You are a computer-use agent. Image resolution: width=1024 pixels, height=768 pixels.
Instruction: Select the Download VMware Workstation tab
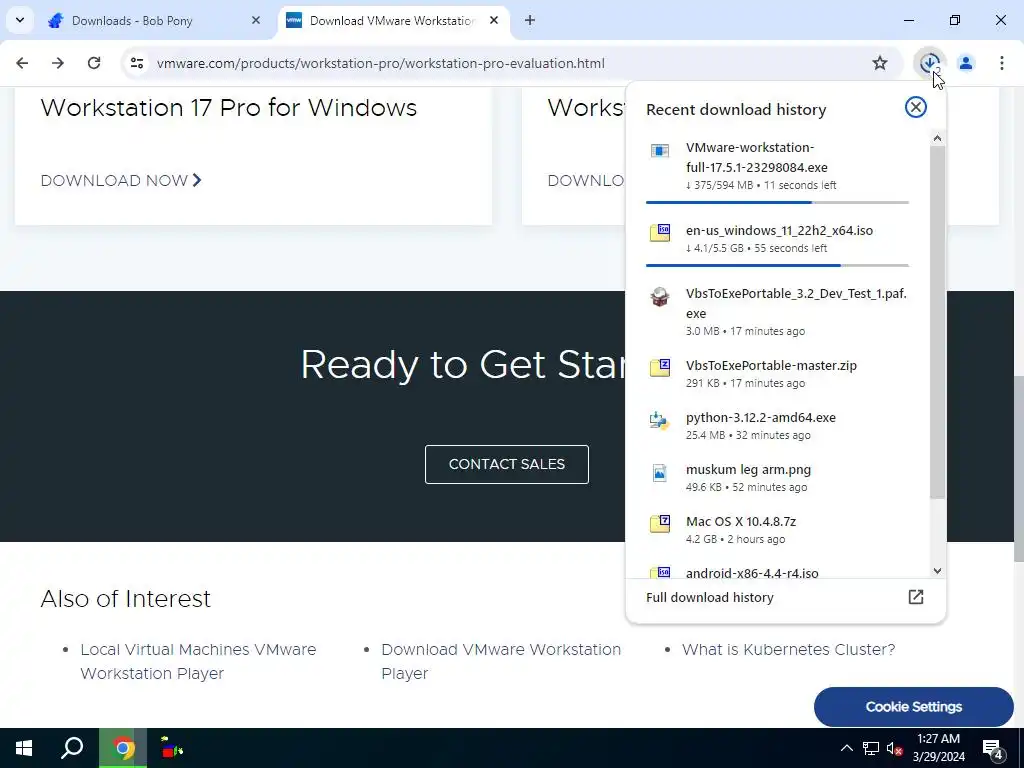coord(392,21)
